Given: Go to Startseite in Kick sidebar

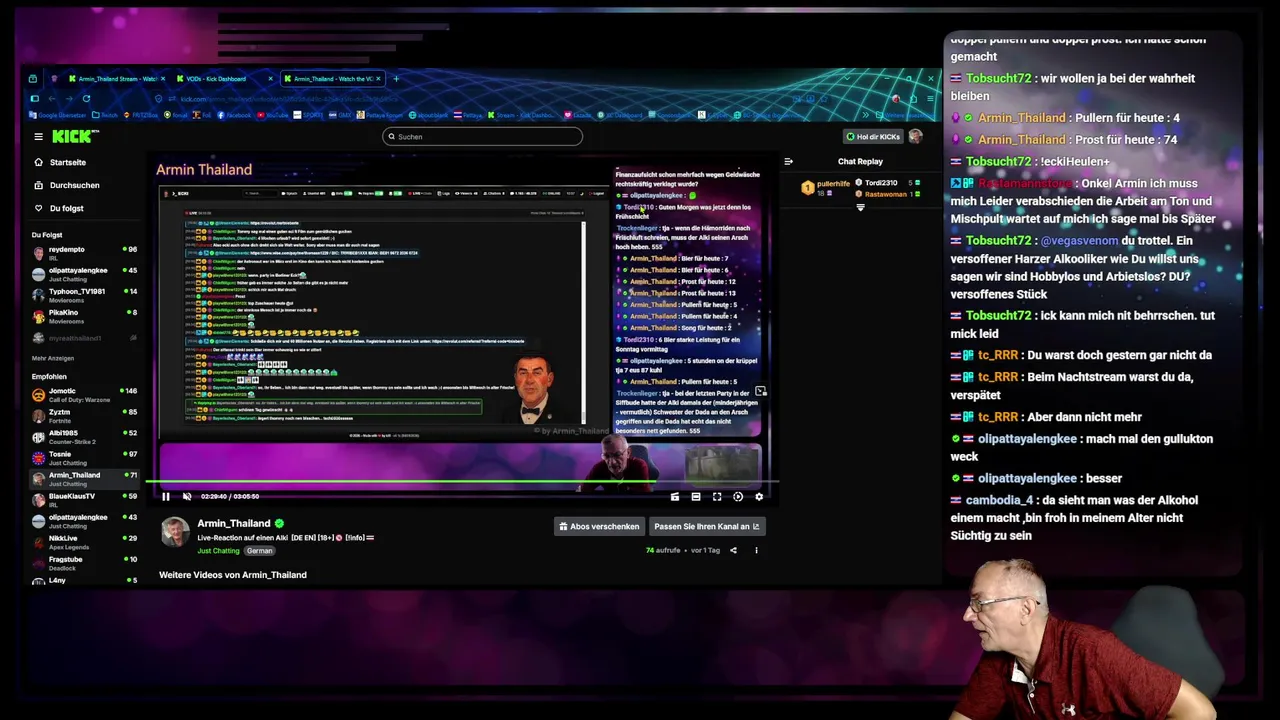Looking at the screenshot, I should [x=67, y=162].
